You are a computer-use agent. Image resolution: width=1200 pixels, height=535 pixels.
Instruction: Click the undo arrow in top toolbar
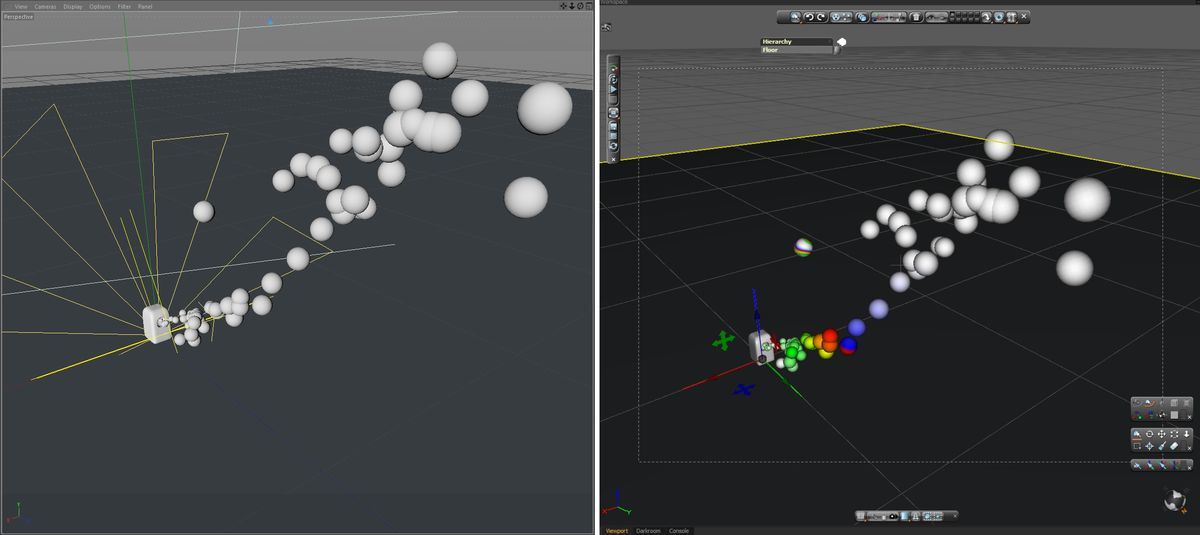click(809, 17)
